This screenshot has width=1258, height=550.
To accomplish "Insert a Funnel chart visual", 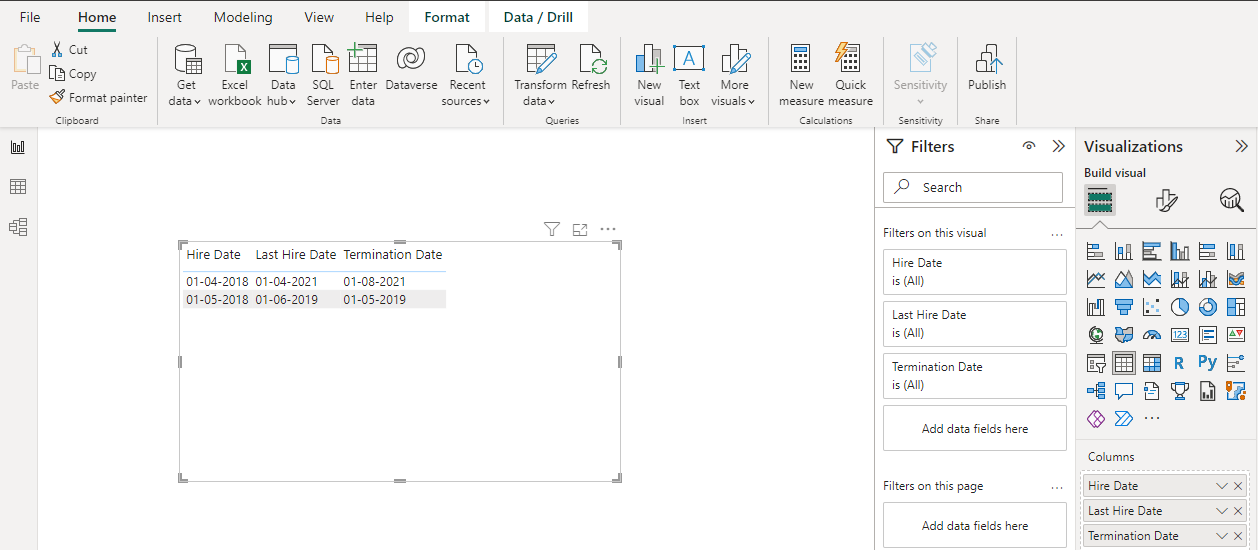I will click(1123, 307).
